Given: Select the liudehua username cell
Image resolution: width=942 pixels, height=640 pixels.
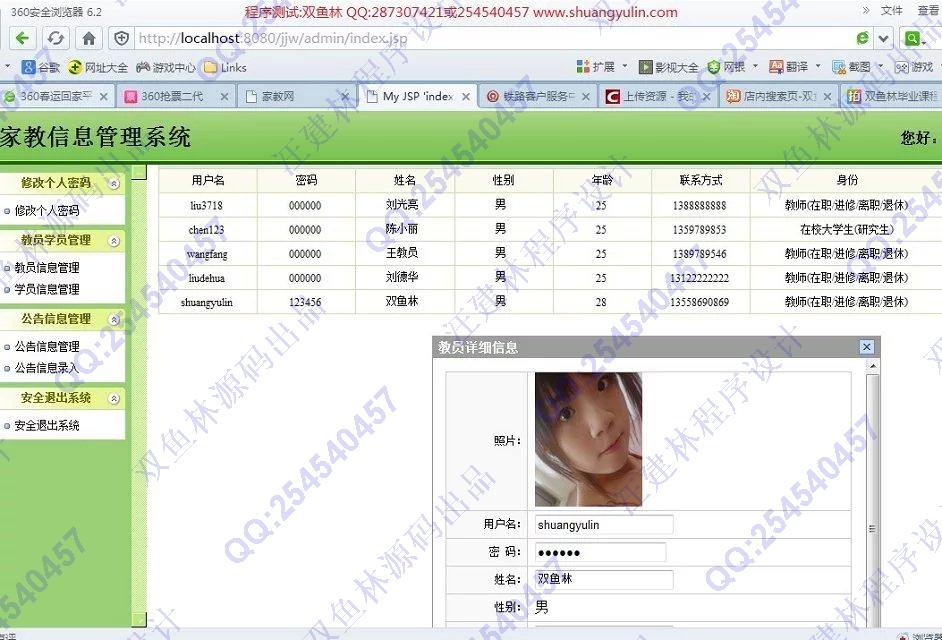Looking at the screenshot, I should point(208,278).
